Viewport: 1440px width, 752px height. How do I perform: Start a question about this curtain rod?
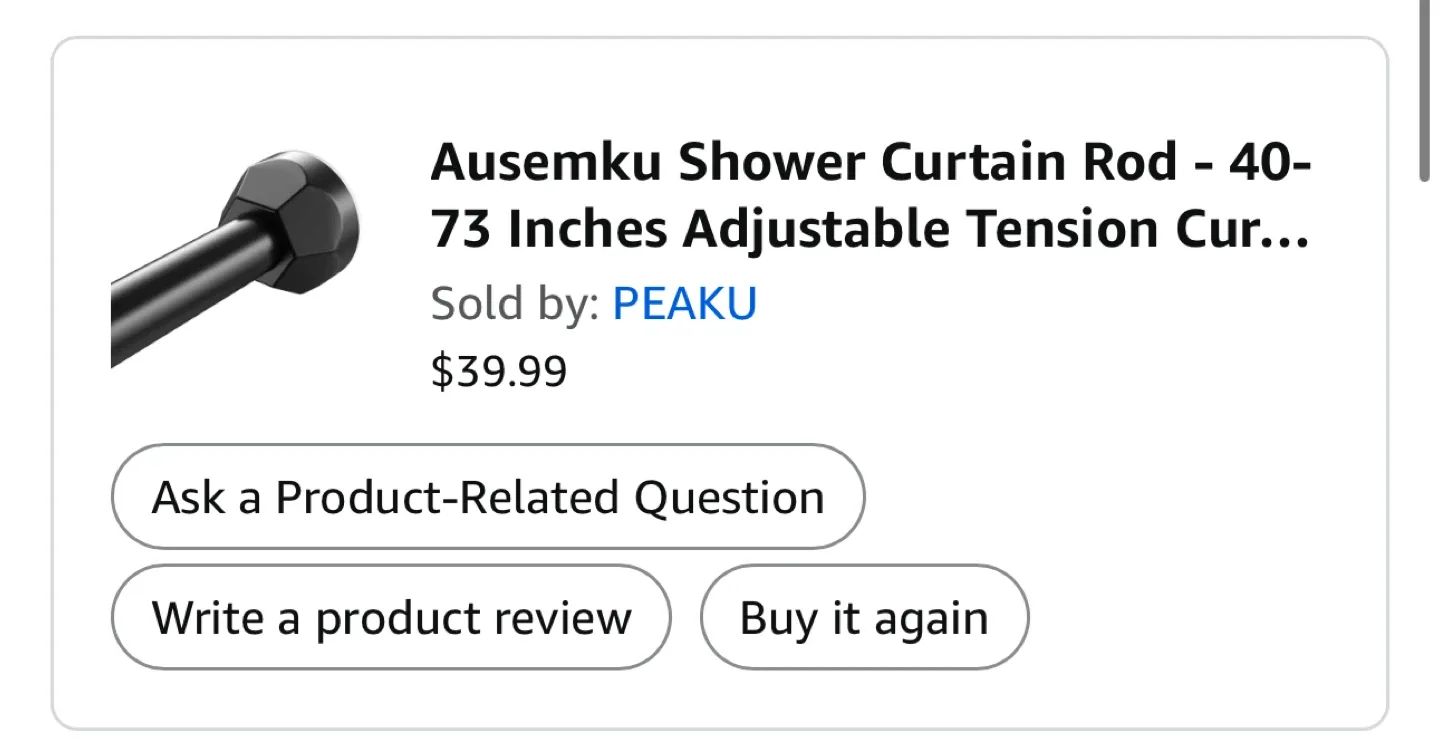click(x=488, y=496)
